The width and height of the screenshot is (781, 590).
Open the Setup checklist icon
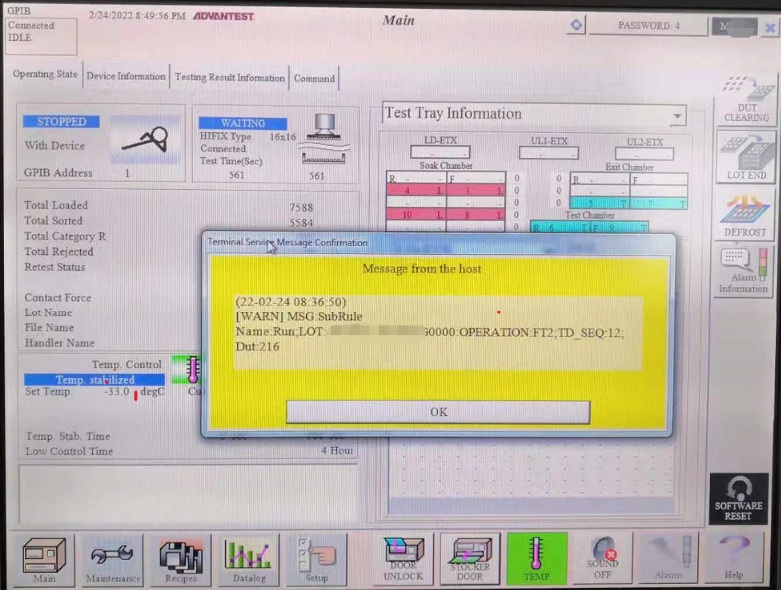[x=316, y=559]
